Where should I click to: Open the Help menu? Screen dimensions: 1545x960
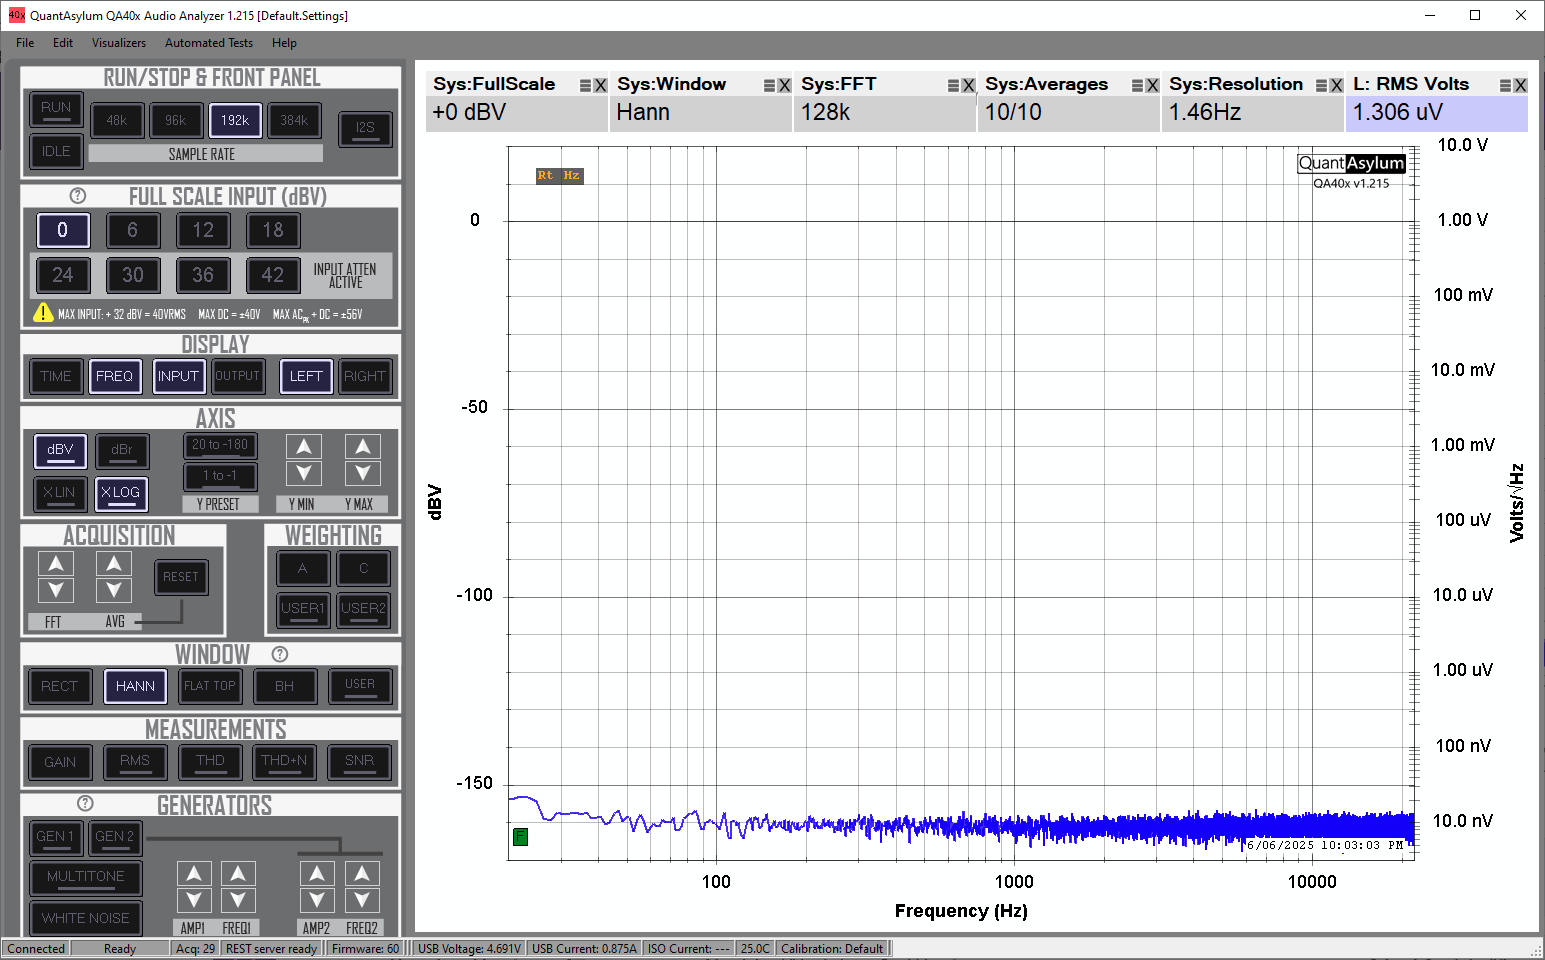284,43
